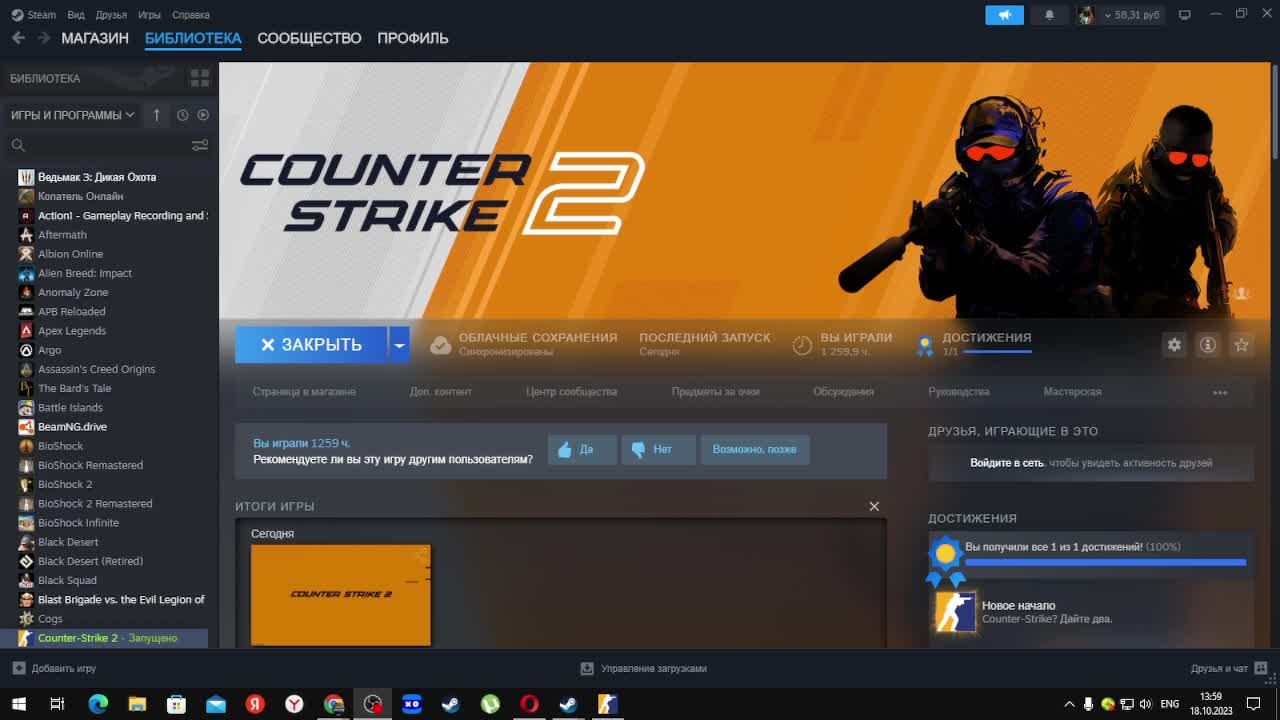Open ДОСТИЖЕНИЯ in the game header
Screen dimensions: 1280x720
(986, 338)
